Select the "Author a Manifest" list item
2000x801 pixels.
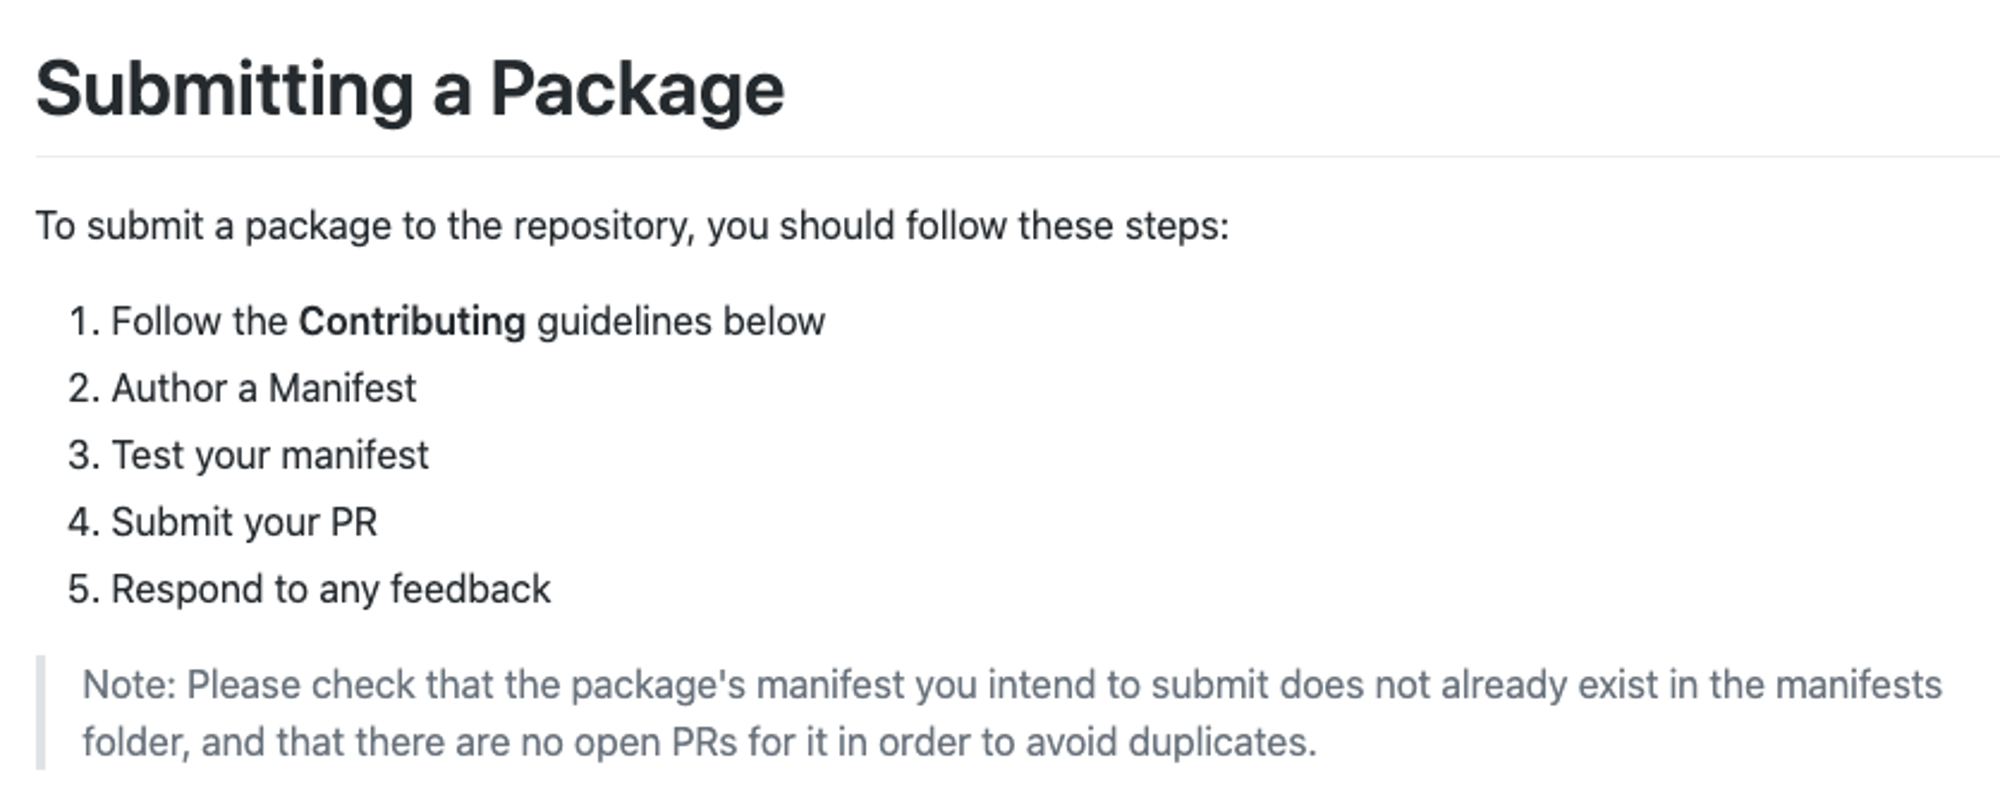[x=263, y=388]
